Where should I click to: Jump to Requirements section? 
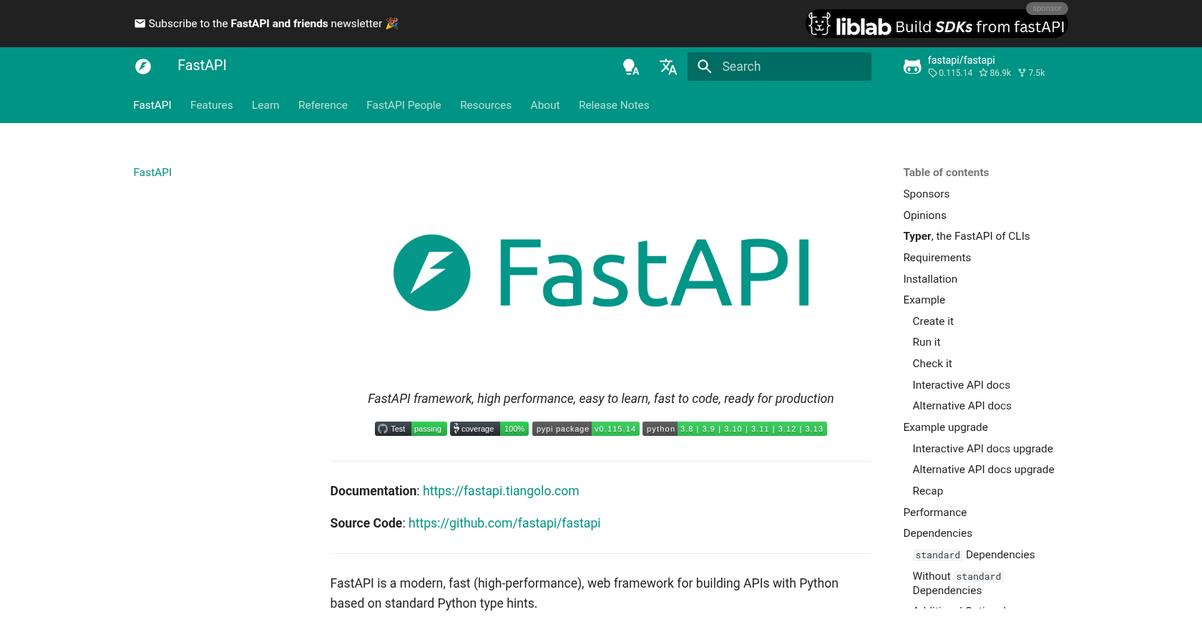[x=937, y=258]
